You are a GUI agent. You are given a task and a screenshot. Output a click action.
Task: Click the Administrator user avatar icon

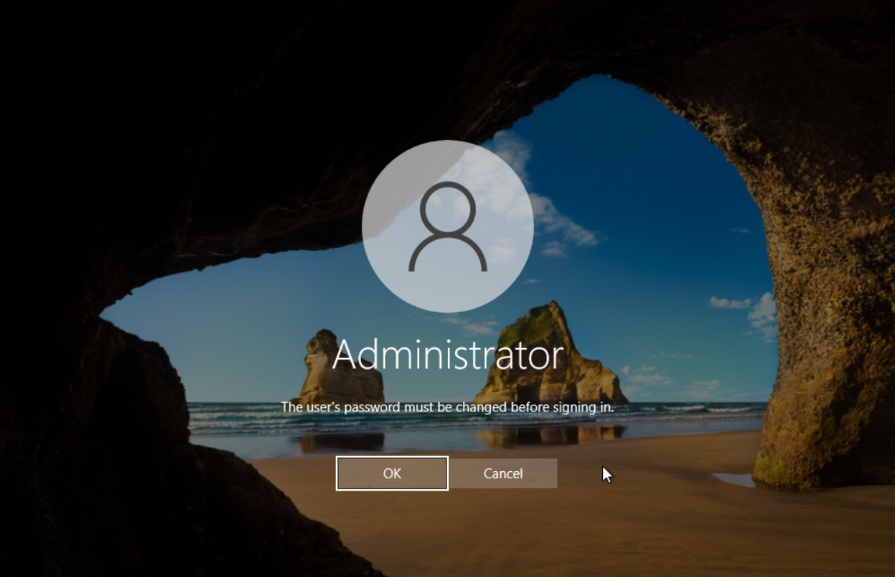(447, 226)
